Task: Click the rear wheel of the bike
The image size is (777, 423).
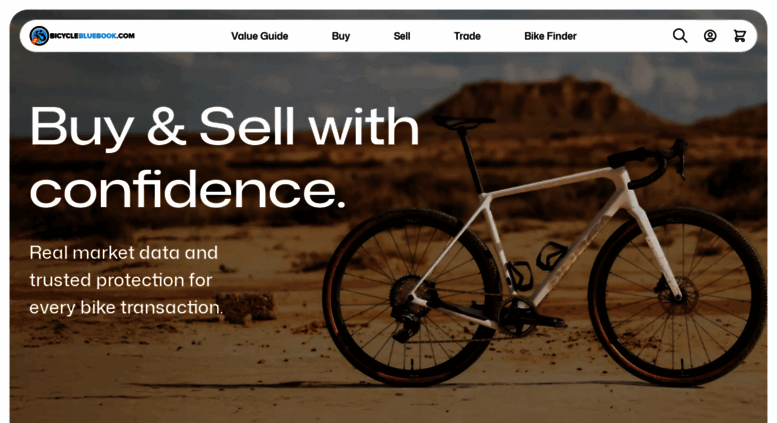Action: pos(412,297)
